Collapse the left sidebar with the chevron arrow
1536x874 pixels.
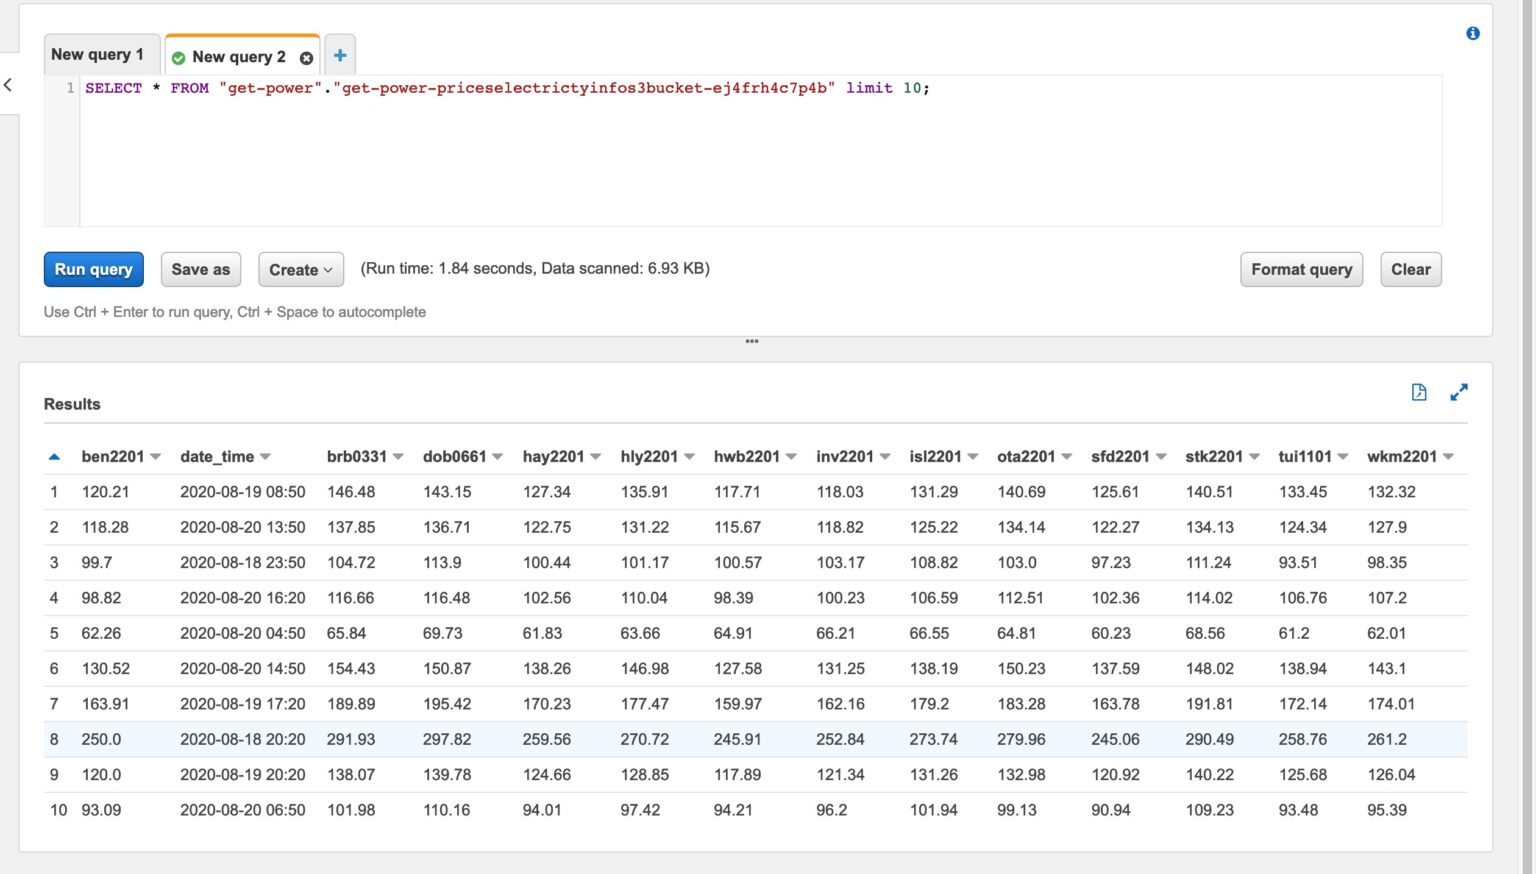coord(8,85)
